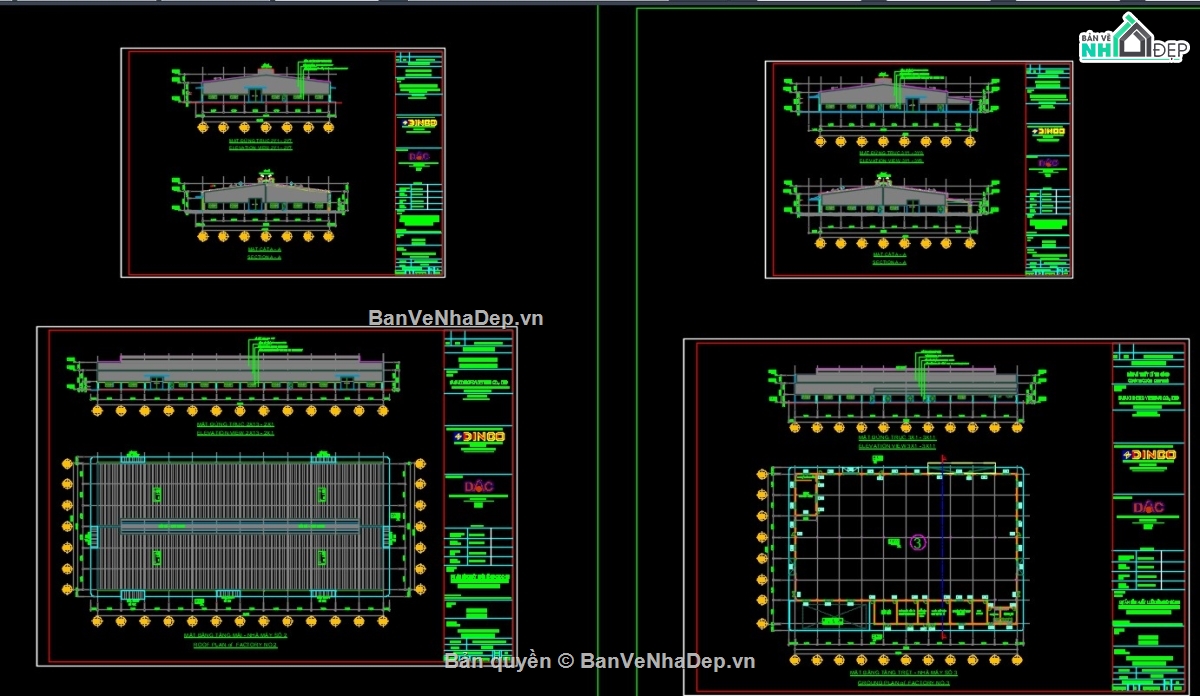Open the BanVeNhaDep.vn watermark link
Image resolution: width=1200 pixels, height=696 pixels.
coord(456,318)
